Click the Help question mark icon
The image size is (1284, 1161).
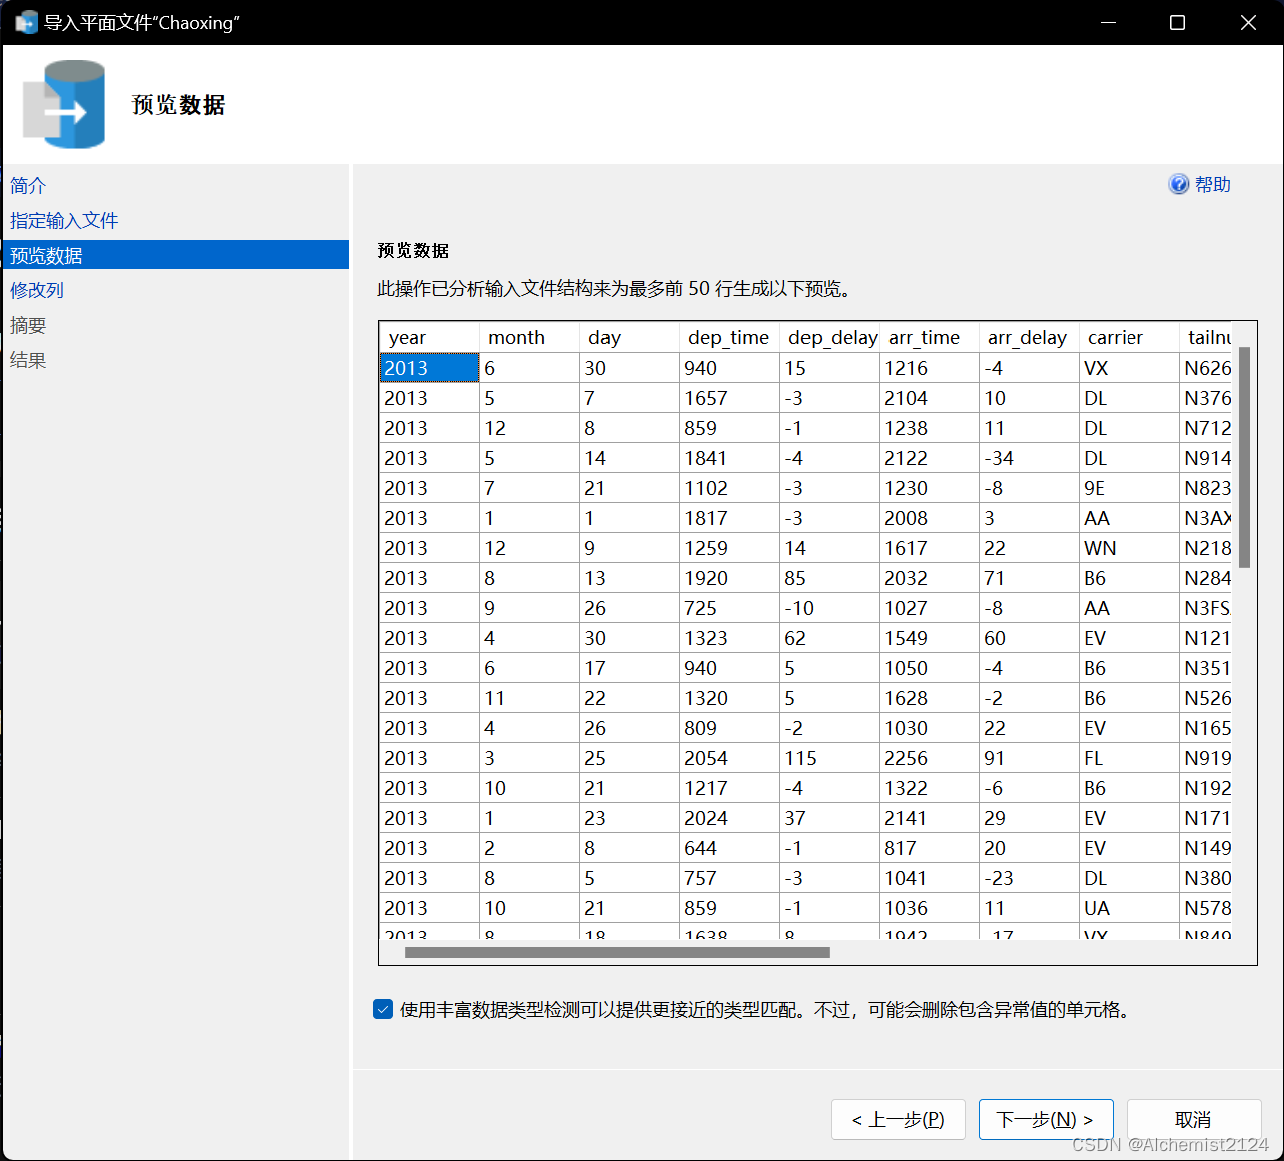click(1179, 184)
